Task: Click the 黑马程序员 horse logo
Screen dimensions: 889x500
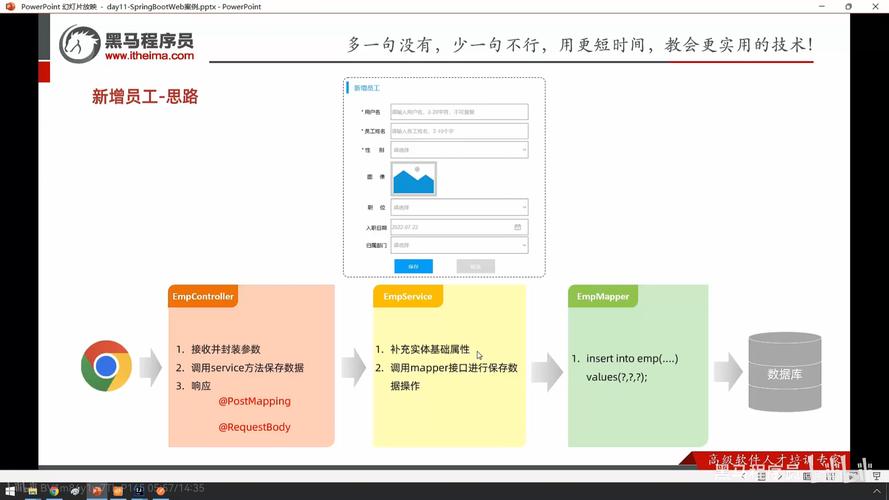Action: coord(80,44)
